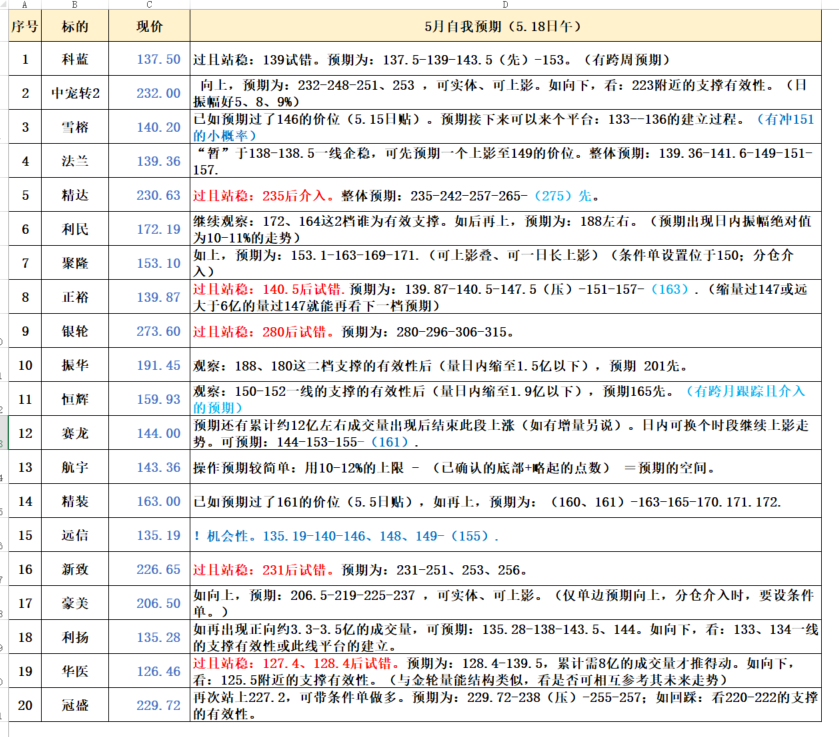This screenshot has height=737, width=839.
Task: Select the cell 航宇
Action: click(x=75, y=467)
